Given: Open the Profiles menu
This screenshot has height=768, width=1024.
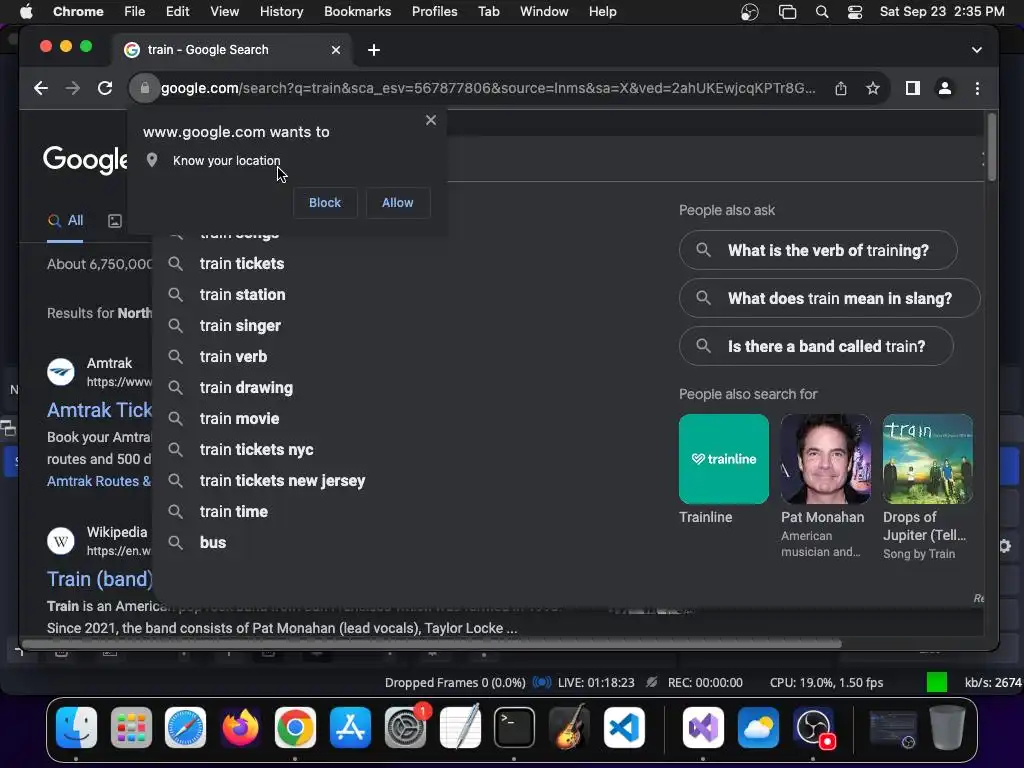Looking at the screenshot, I should (434, 12).
